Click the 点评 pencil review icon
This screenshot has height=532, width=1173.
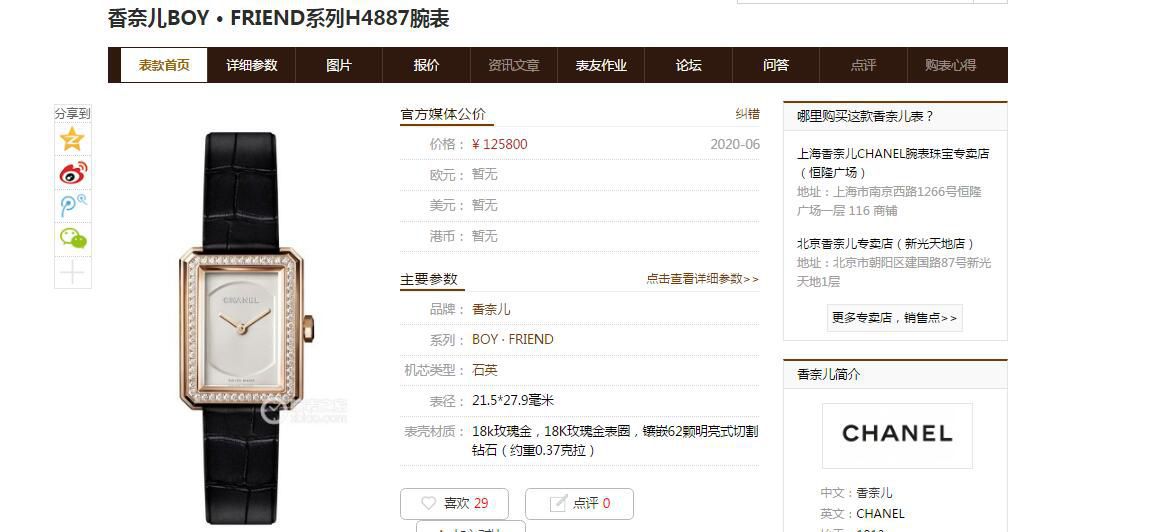(x=558, y=503)
